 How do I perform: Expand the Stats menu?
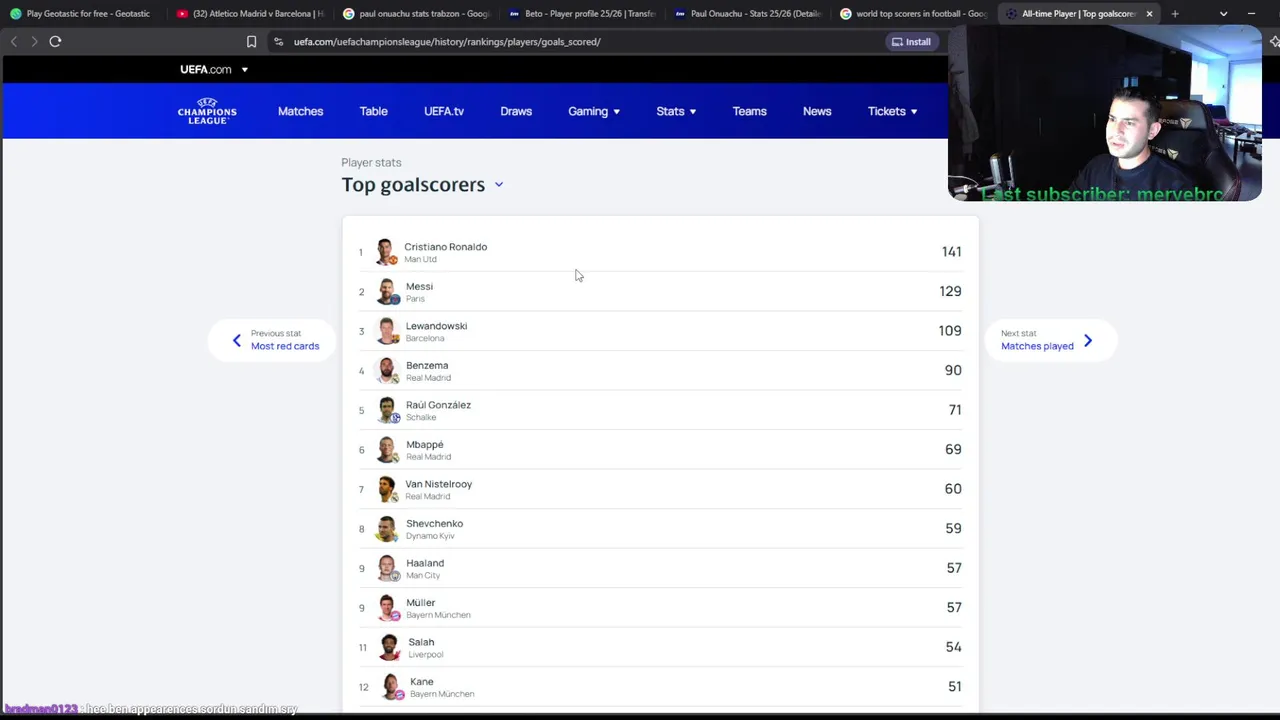click(x=676, y=111)
